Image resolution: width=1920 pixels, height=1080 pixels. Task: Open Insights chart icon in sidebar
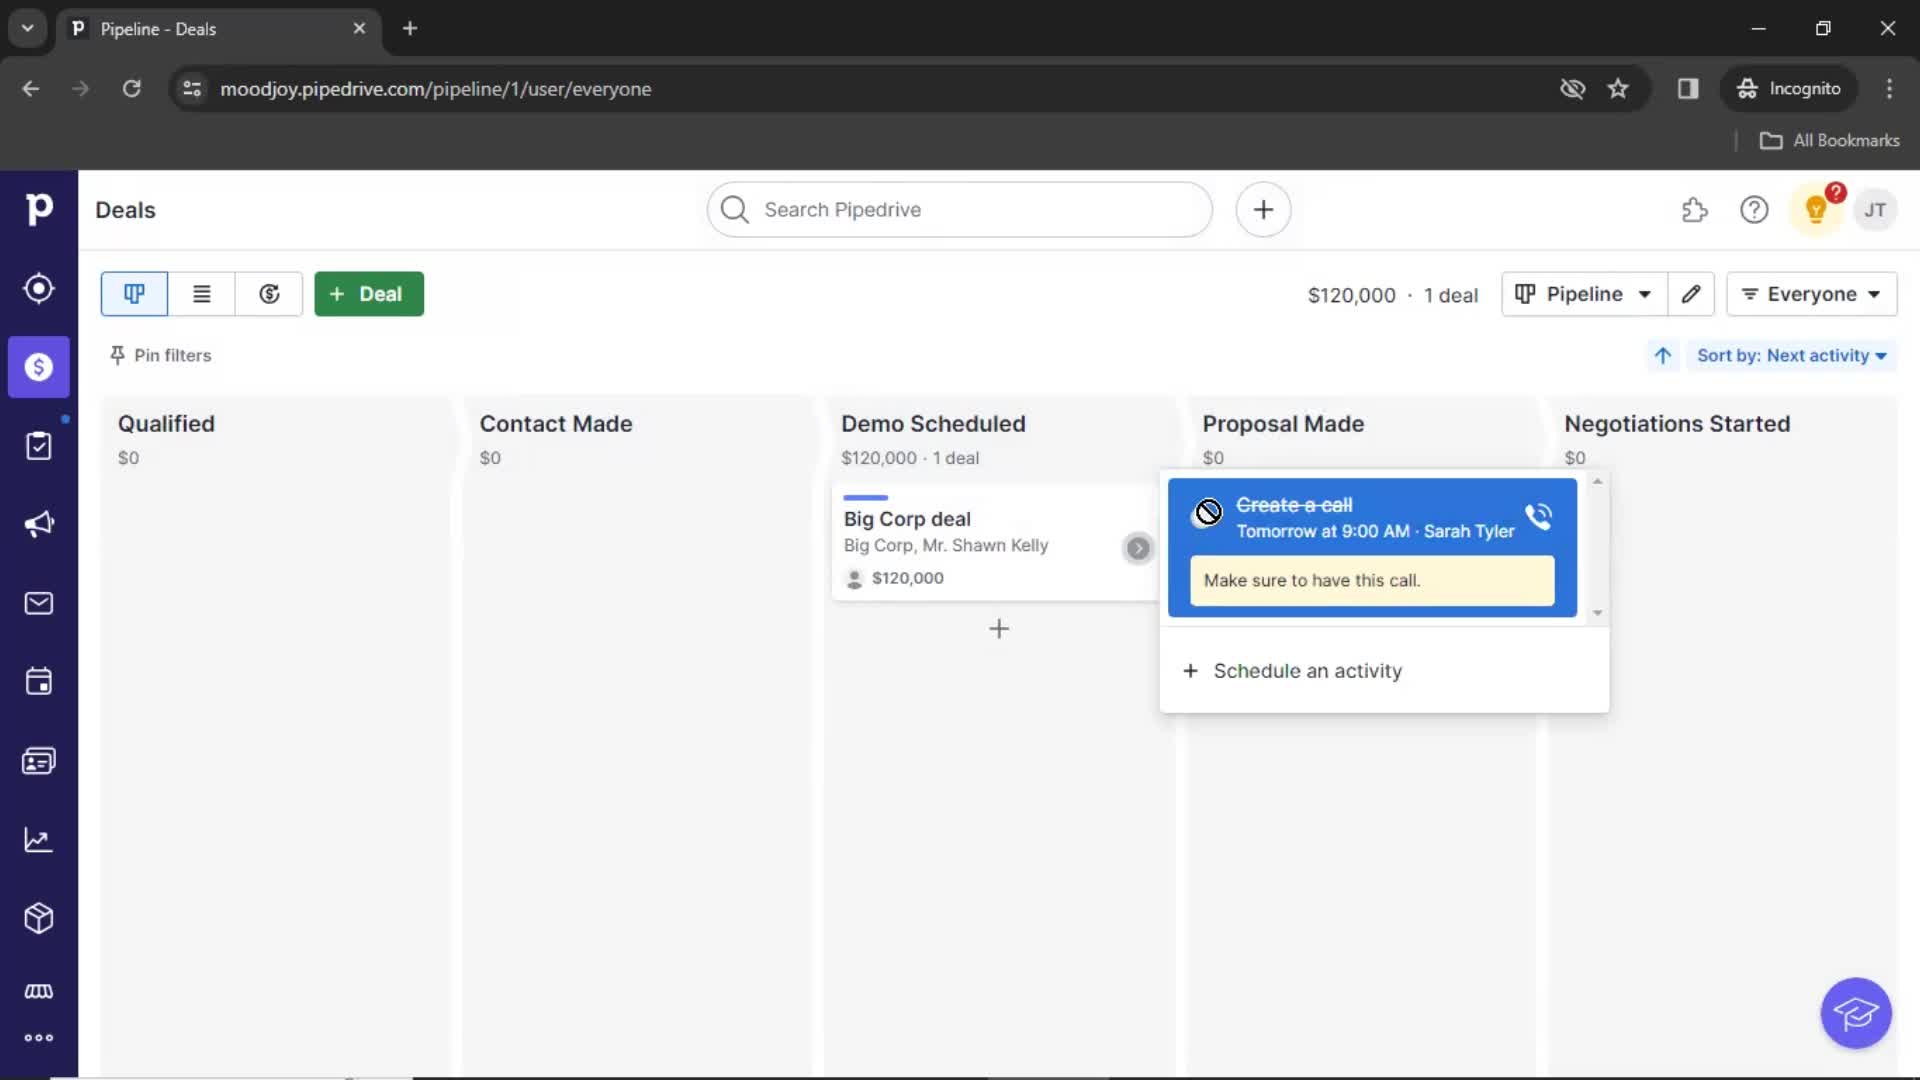point(39,840)
